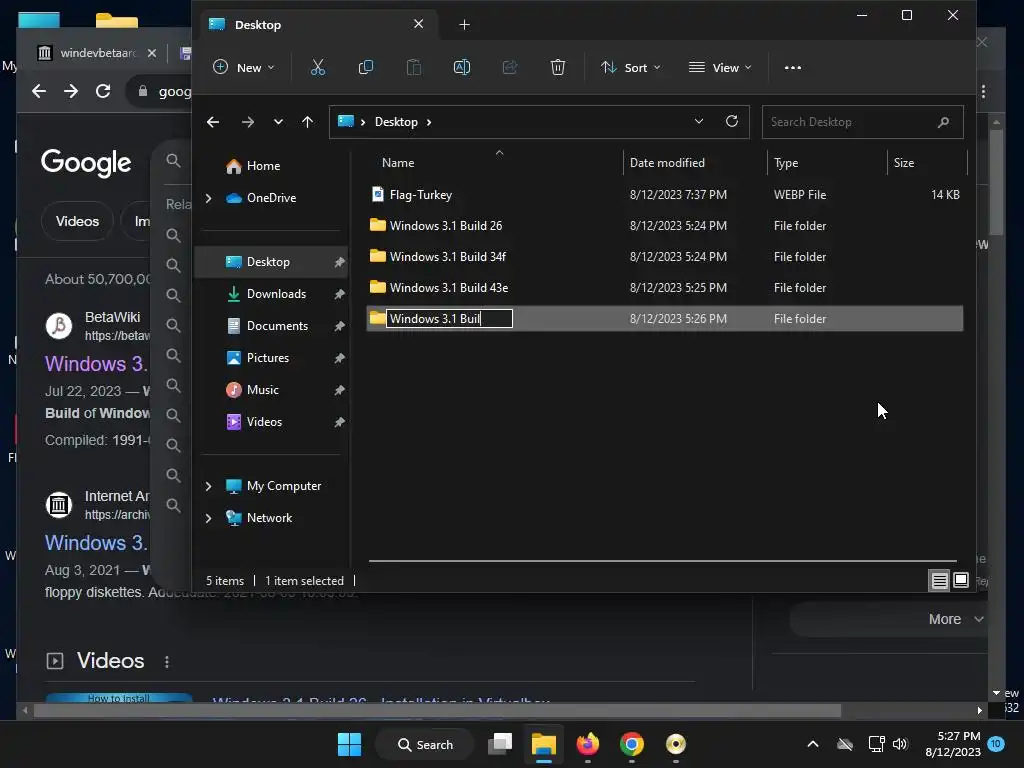1024x768 pixels.
Task: Select folder Windows 3.1 Build 26
Action: click(x=664, y=226)
